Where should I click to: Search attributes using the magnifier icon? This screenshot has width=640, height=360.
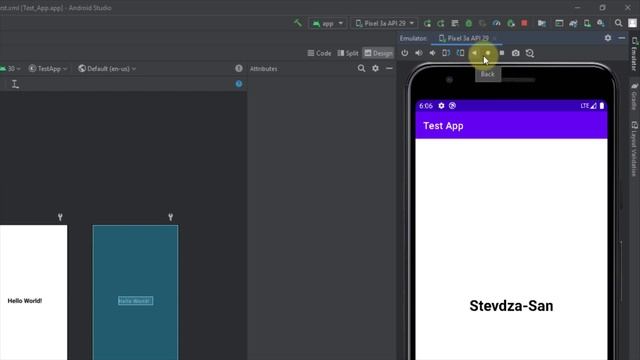361,69
